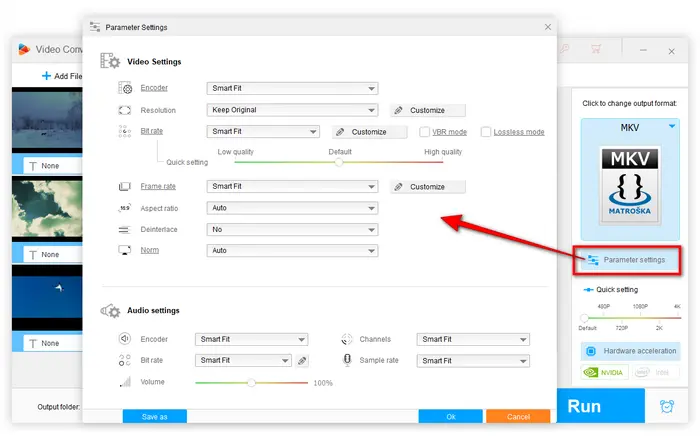
Task: Select the snowy landscape video thumbnail
Action: 47,120
